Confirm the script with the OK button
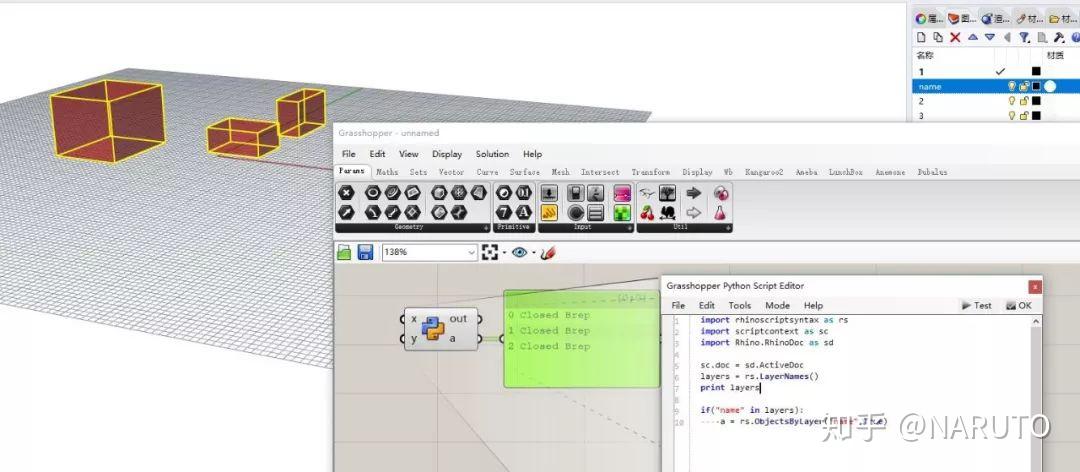 pos(1019,305)
